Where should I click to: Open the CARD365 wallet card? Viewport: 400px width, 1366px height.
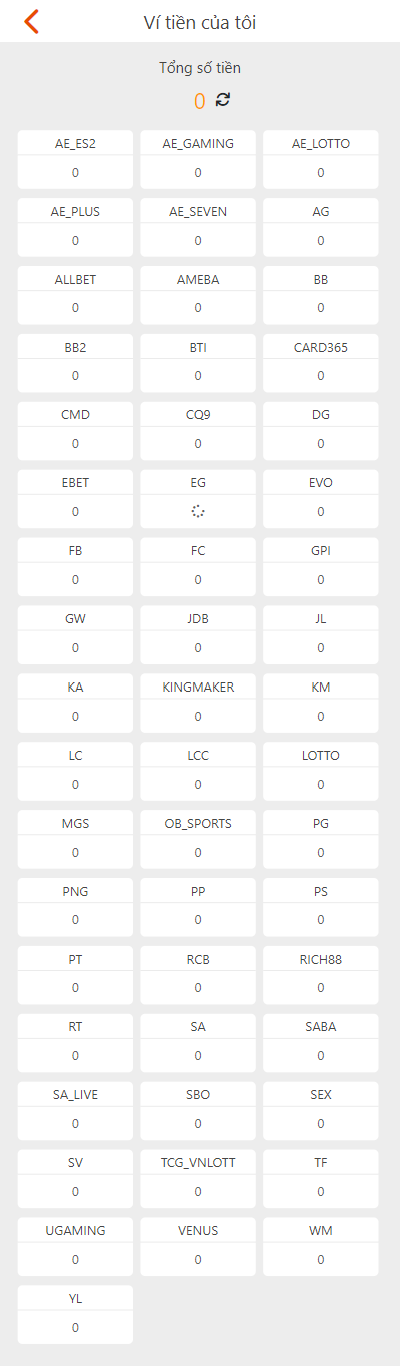(321, 363)
